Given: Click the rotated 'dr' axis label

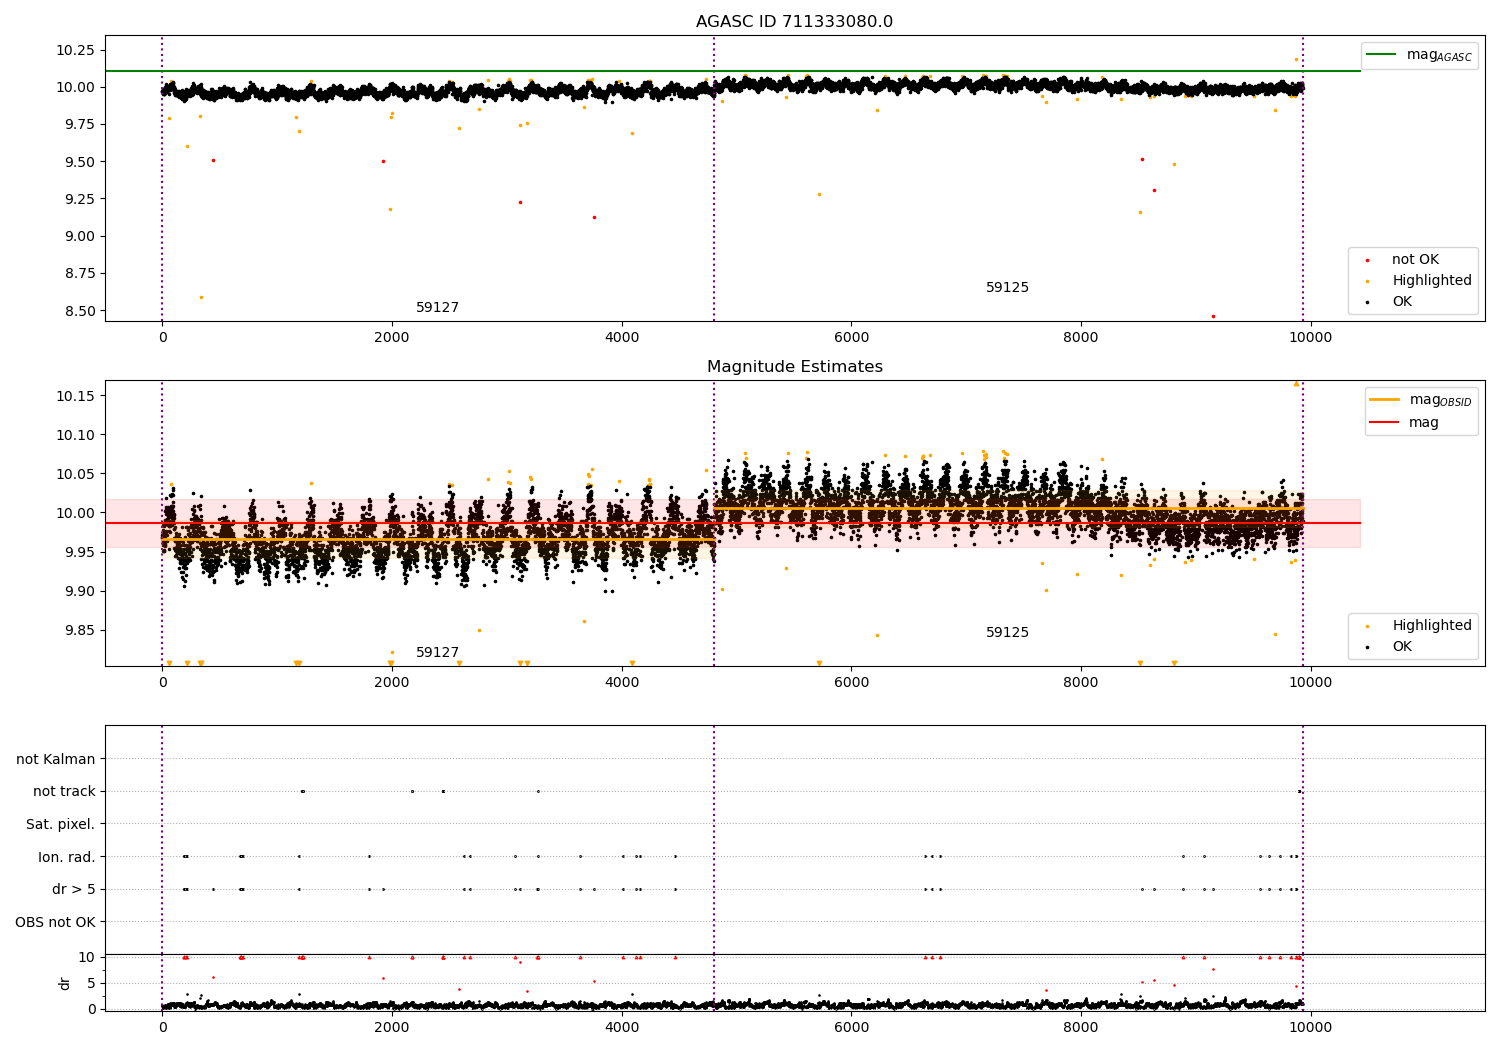Looking at the screenshot, I should pos(65,983).
